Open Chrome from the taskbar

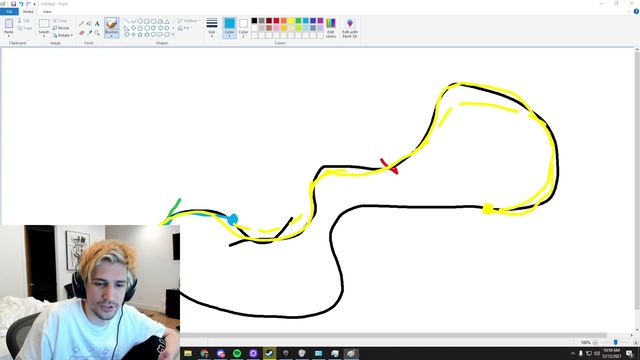(x=204, y=353)
